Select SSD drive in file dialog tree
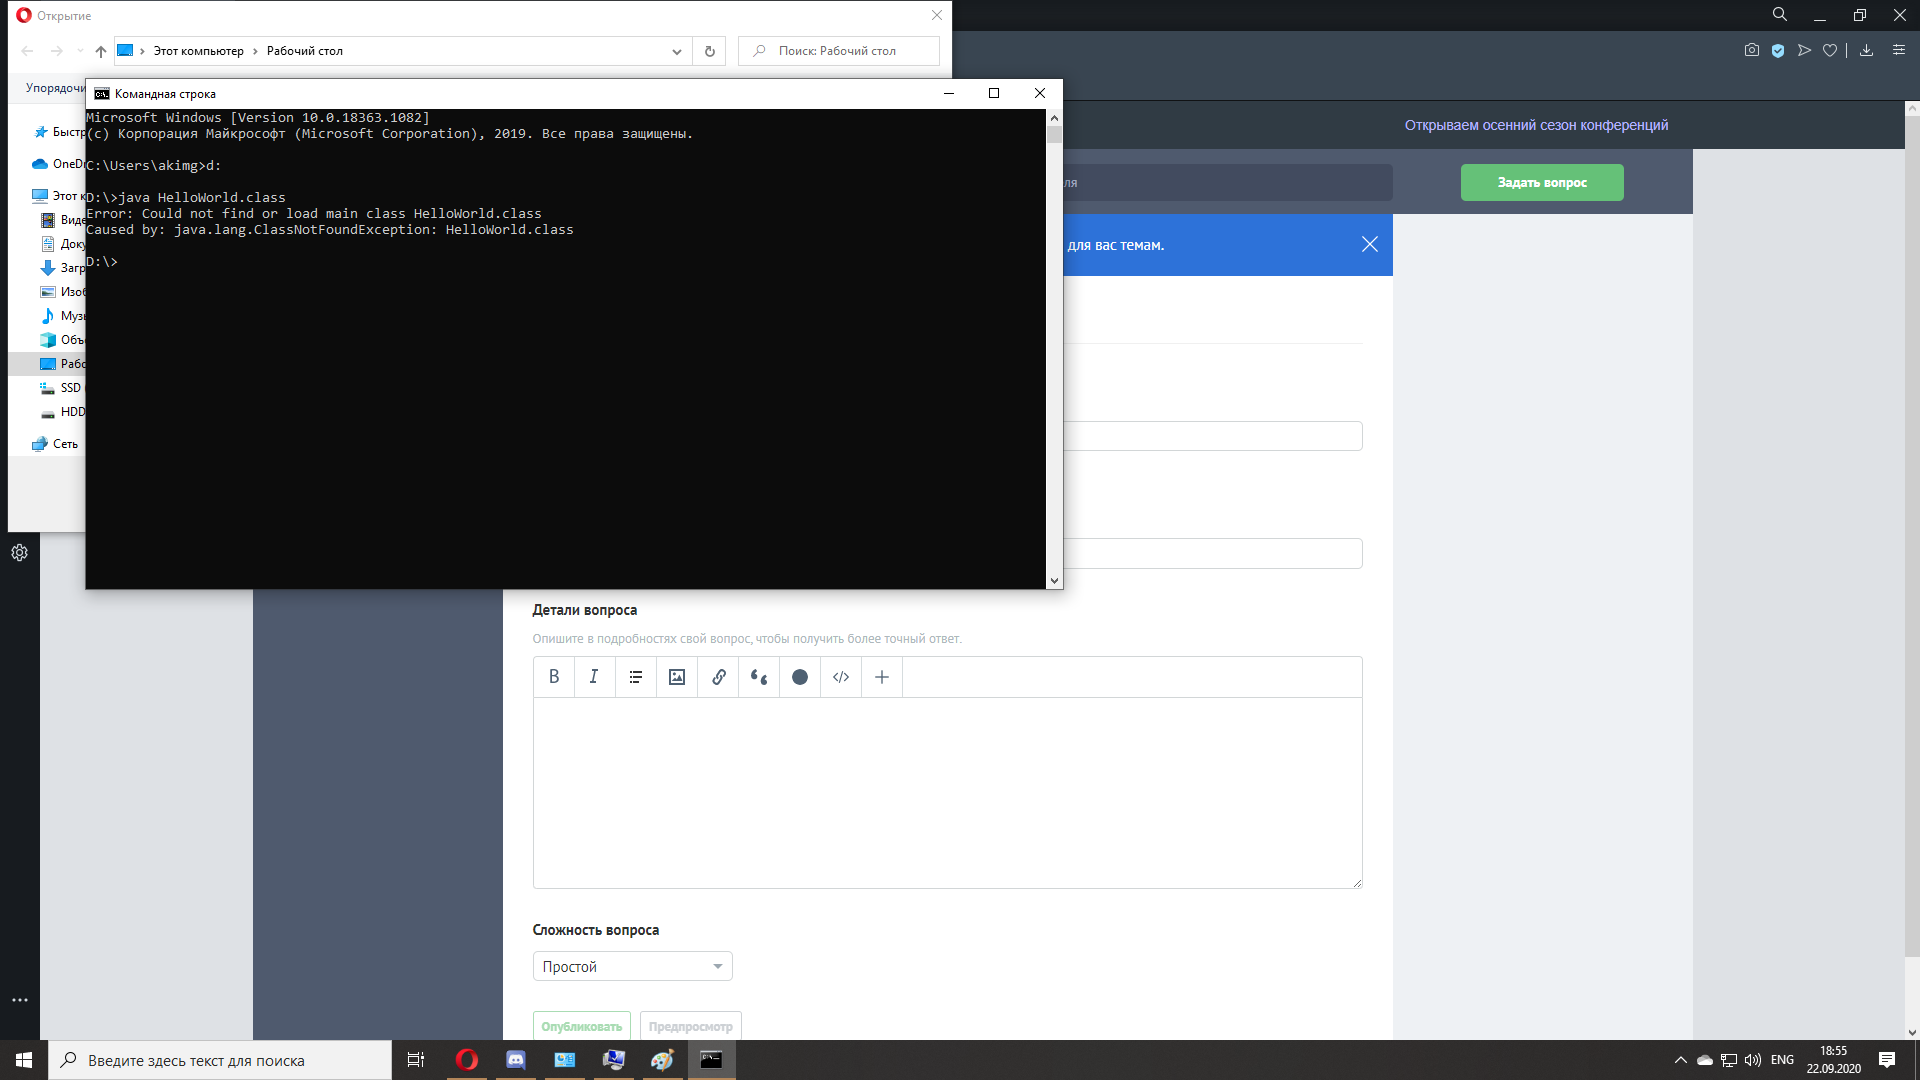The height and width of the screenshot is (1080, 1920). coord(62,388)
